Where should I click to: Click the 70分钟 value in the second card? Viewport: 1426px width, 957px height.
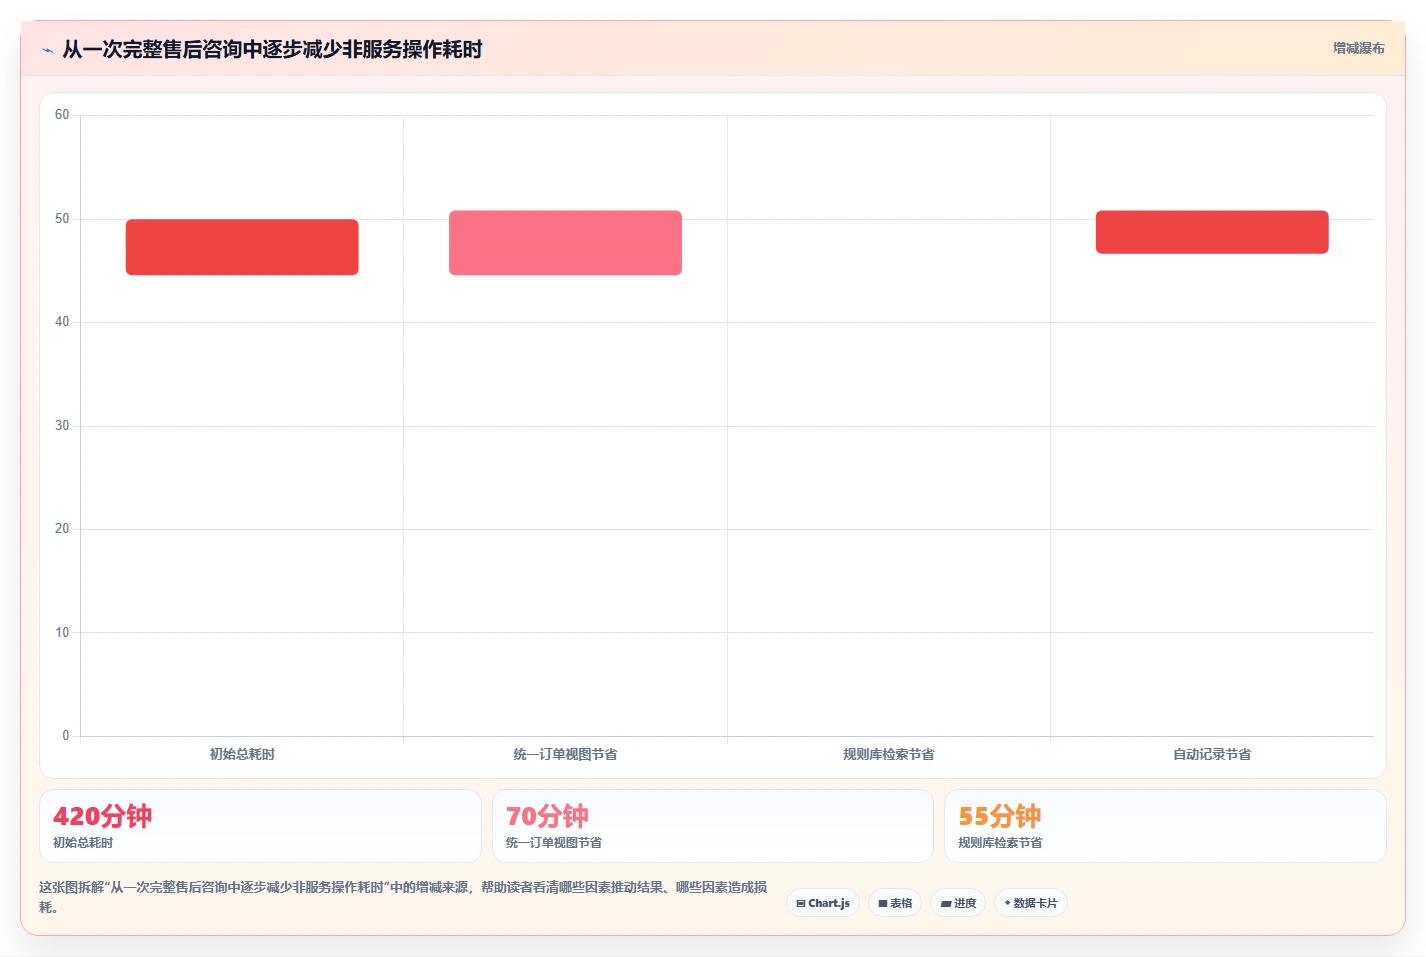click(547, 816)
